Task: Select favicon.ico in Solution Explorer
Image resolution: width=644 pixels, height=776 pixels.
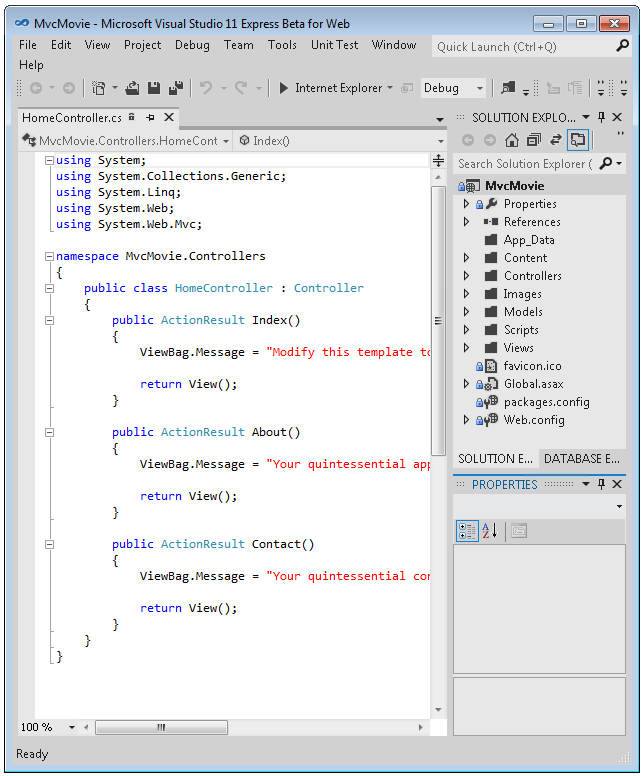Action: [533, 366]
